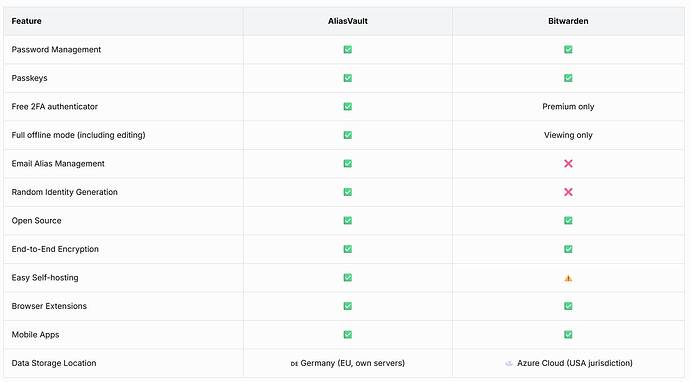Click AliasVault's Passkeys checkmark icon
Image resolution: width=690 pixels, height=382 pixels.
(348, 78)
